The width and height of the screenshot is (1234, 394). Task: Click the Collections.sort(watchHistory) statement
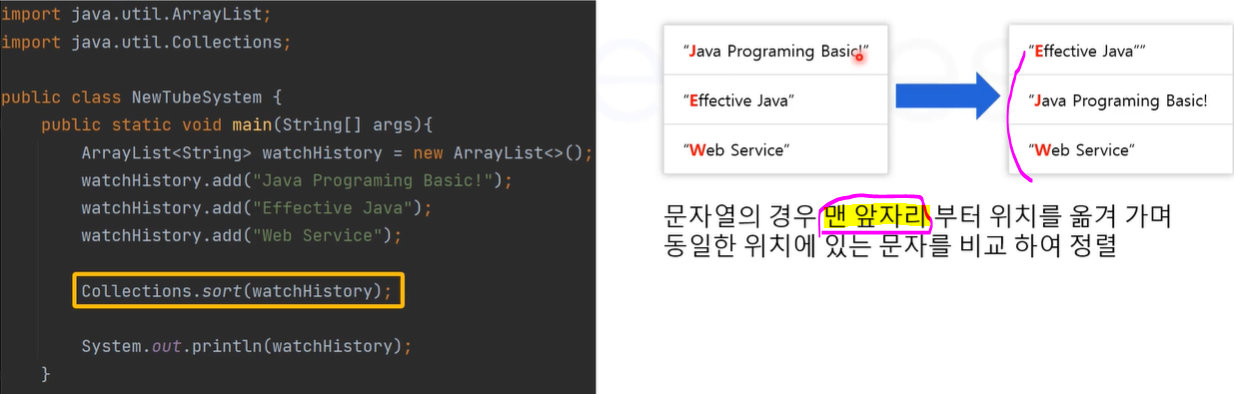coord(238,291)
